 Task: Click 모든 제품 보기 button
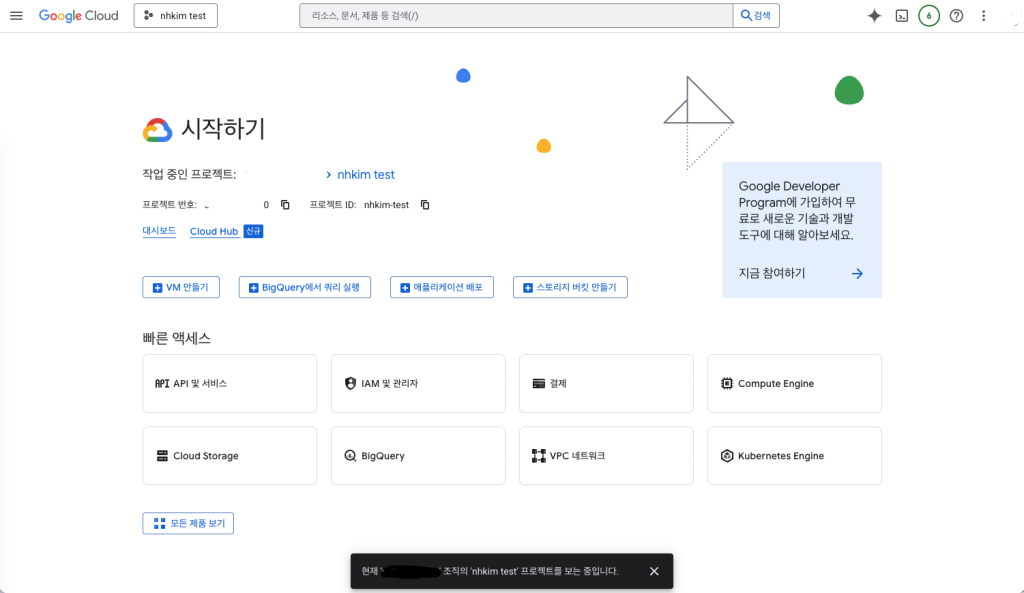coord(188,523)
